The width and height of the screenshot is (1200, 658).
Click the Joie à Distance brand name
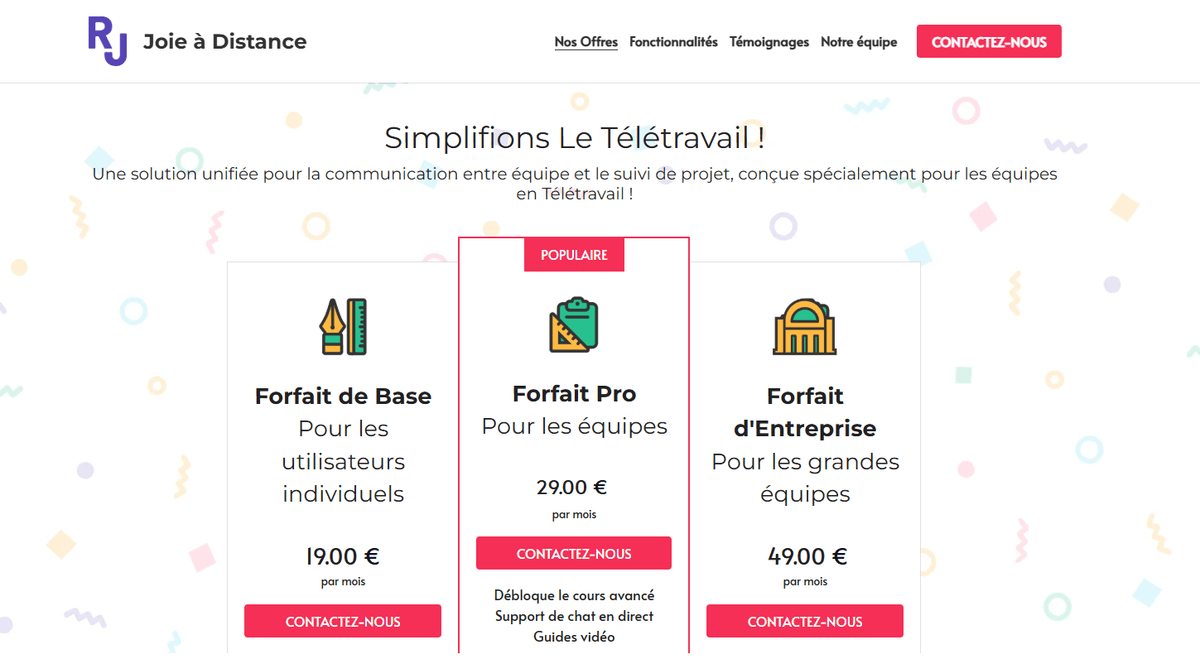click(x=225, y=41)
